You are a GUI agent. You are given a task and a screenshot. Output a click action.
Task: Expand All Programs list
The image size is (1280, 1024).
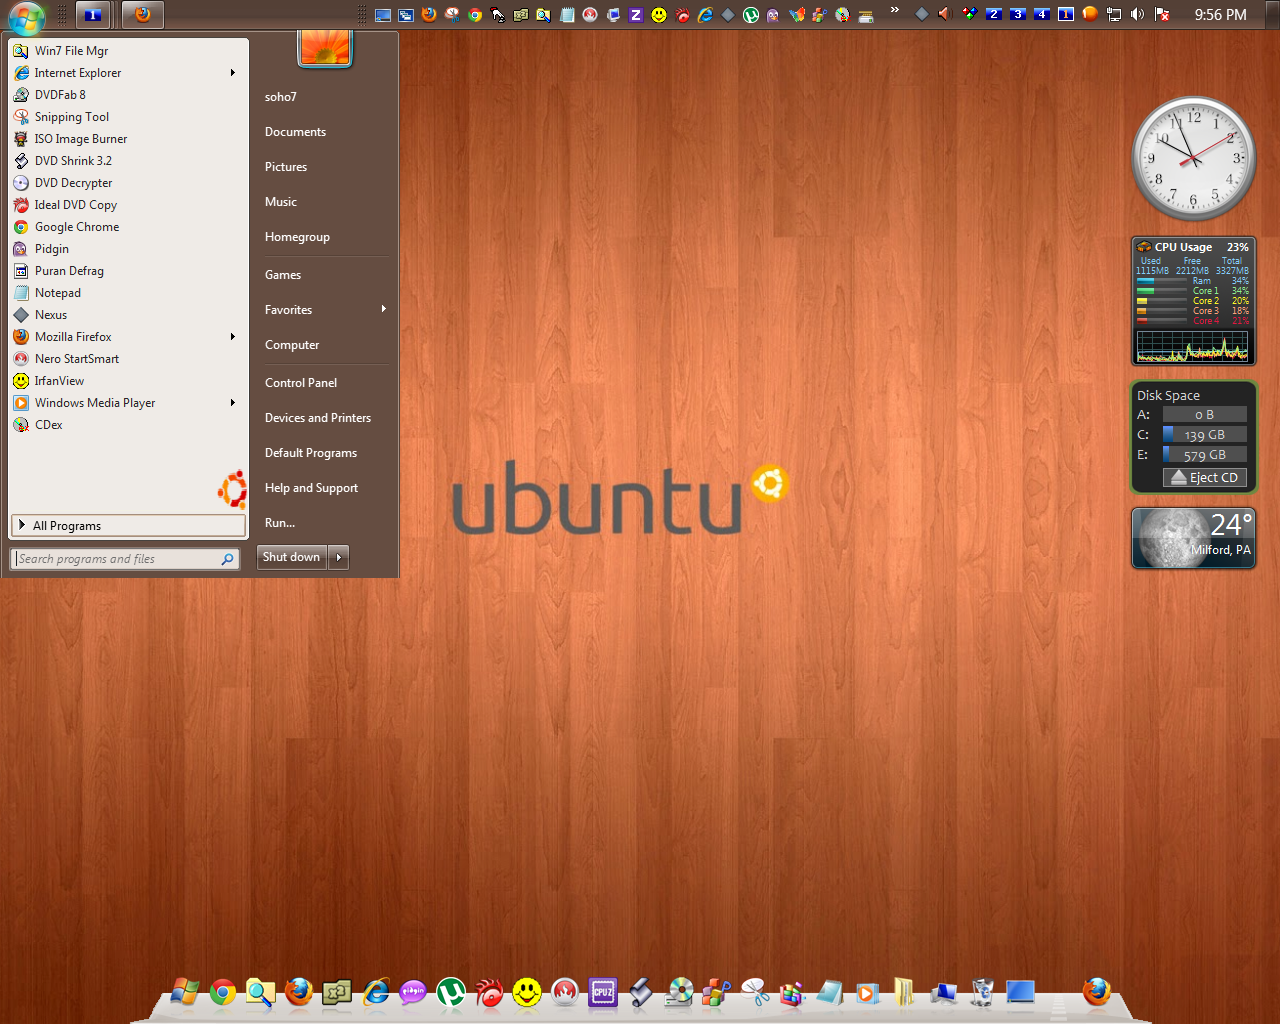128,525
